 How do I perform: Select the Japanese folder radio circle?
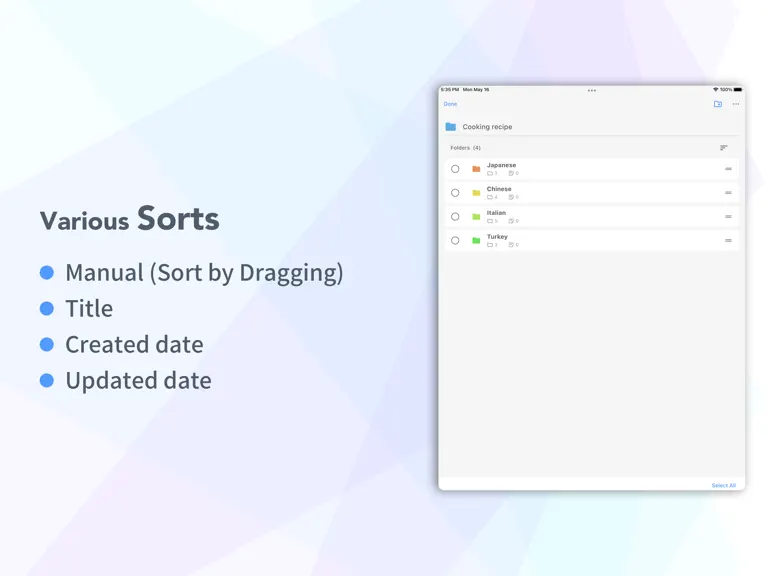click(x=455, y=169)
